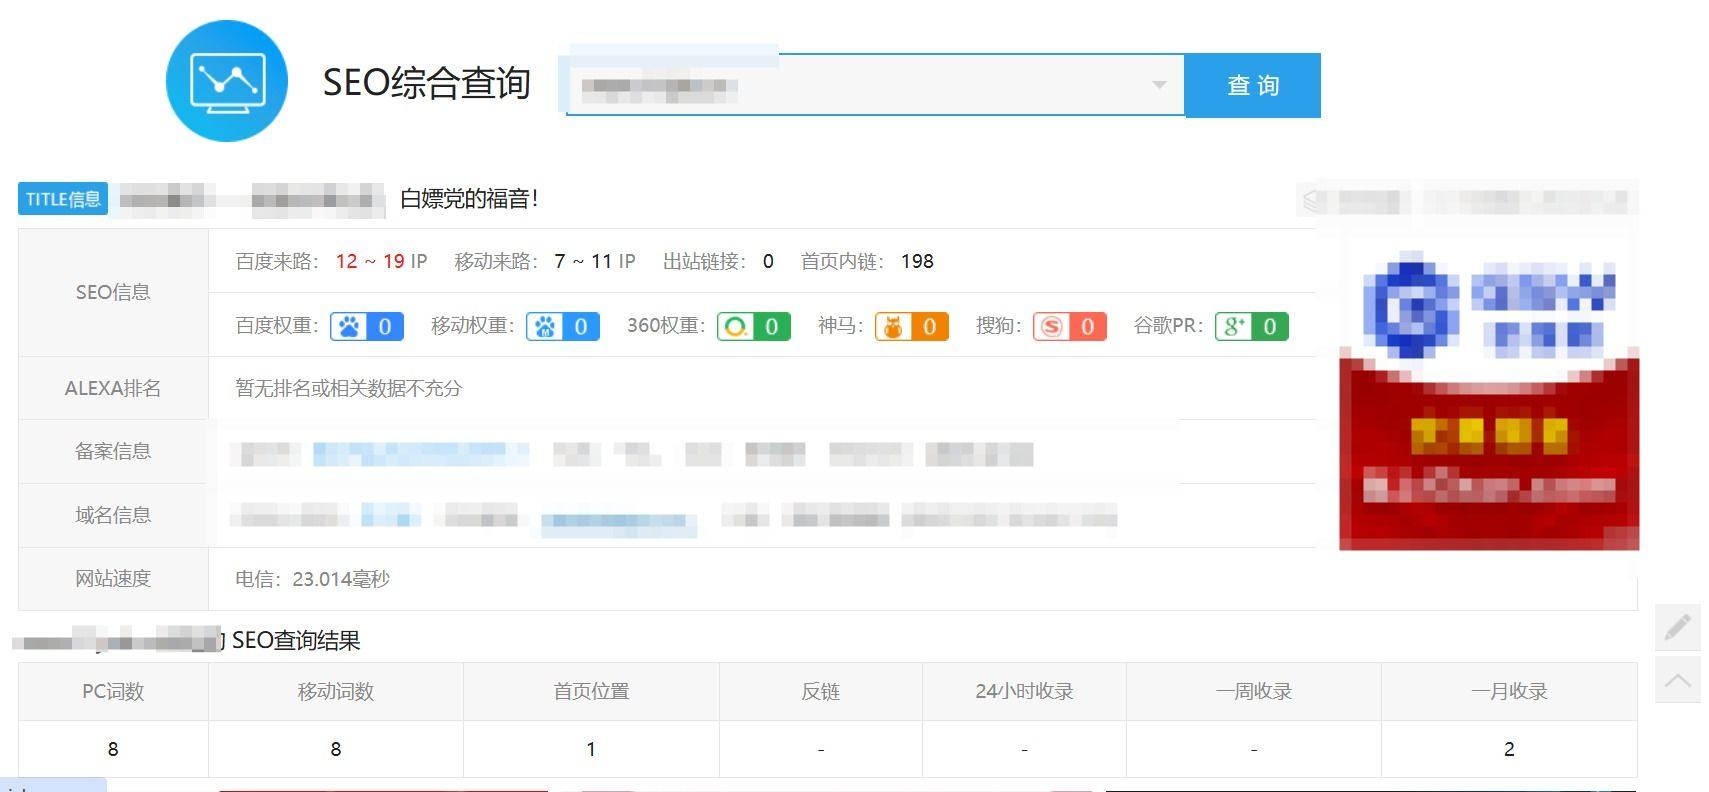Click the 首页位置 column header
This screenshot has width=1709, height=792.
[x=591, y=691]
